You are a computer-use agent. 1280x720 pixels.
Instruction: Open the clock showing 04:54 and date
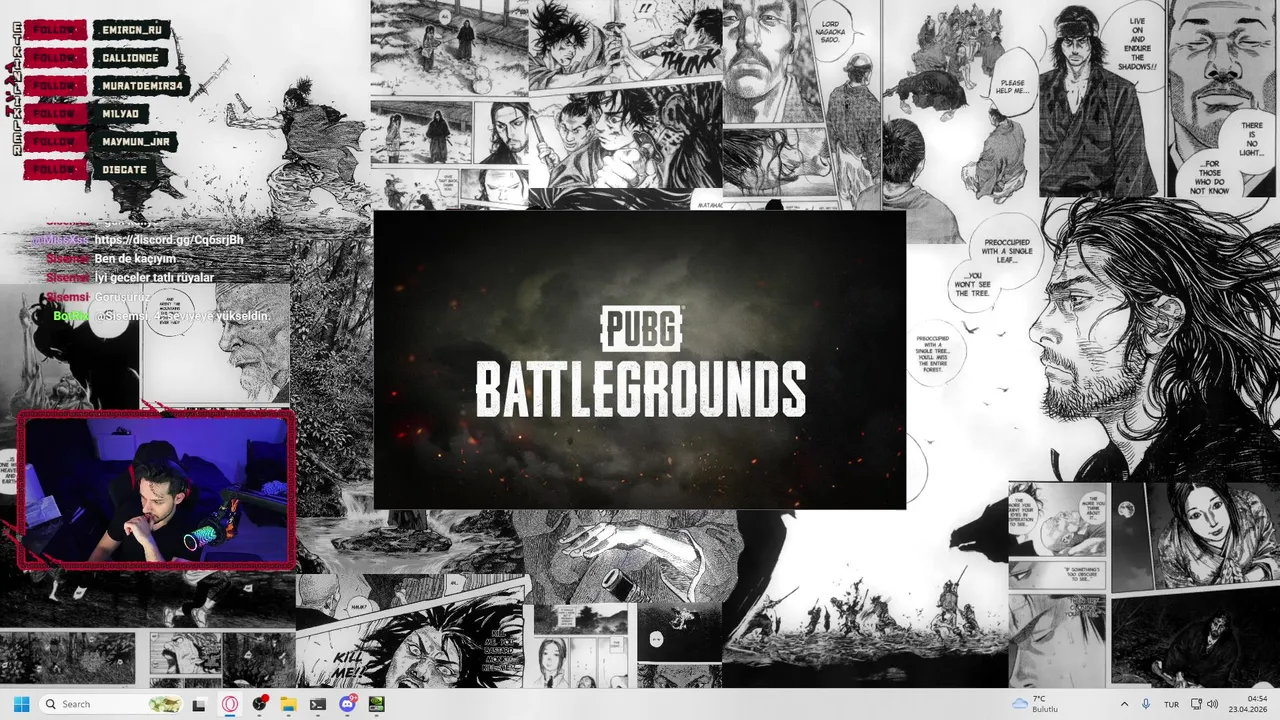click(1250, 704)
